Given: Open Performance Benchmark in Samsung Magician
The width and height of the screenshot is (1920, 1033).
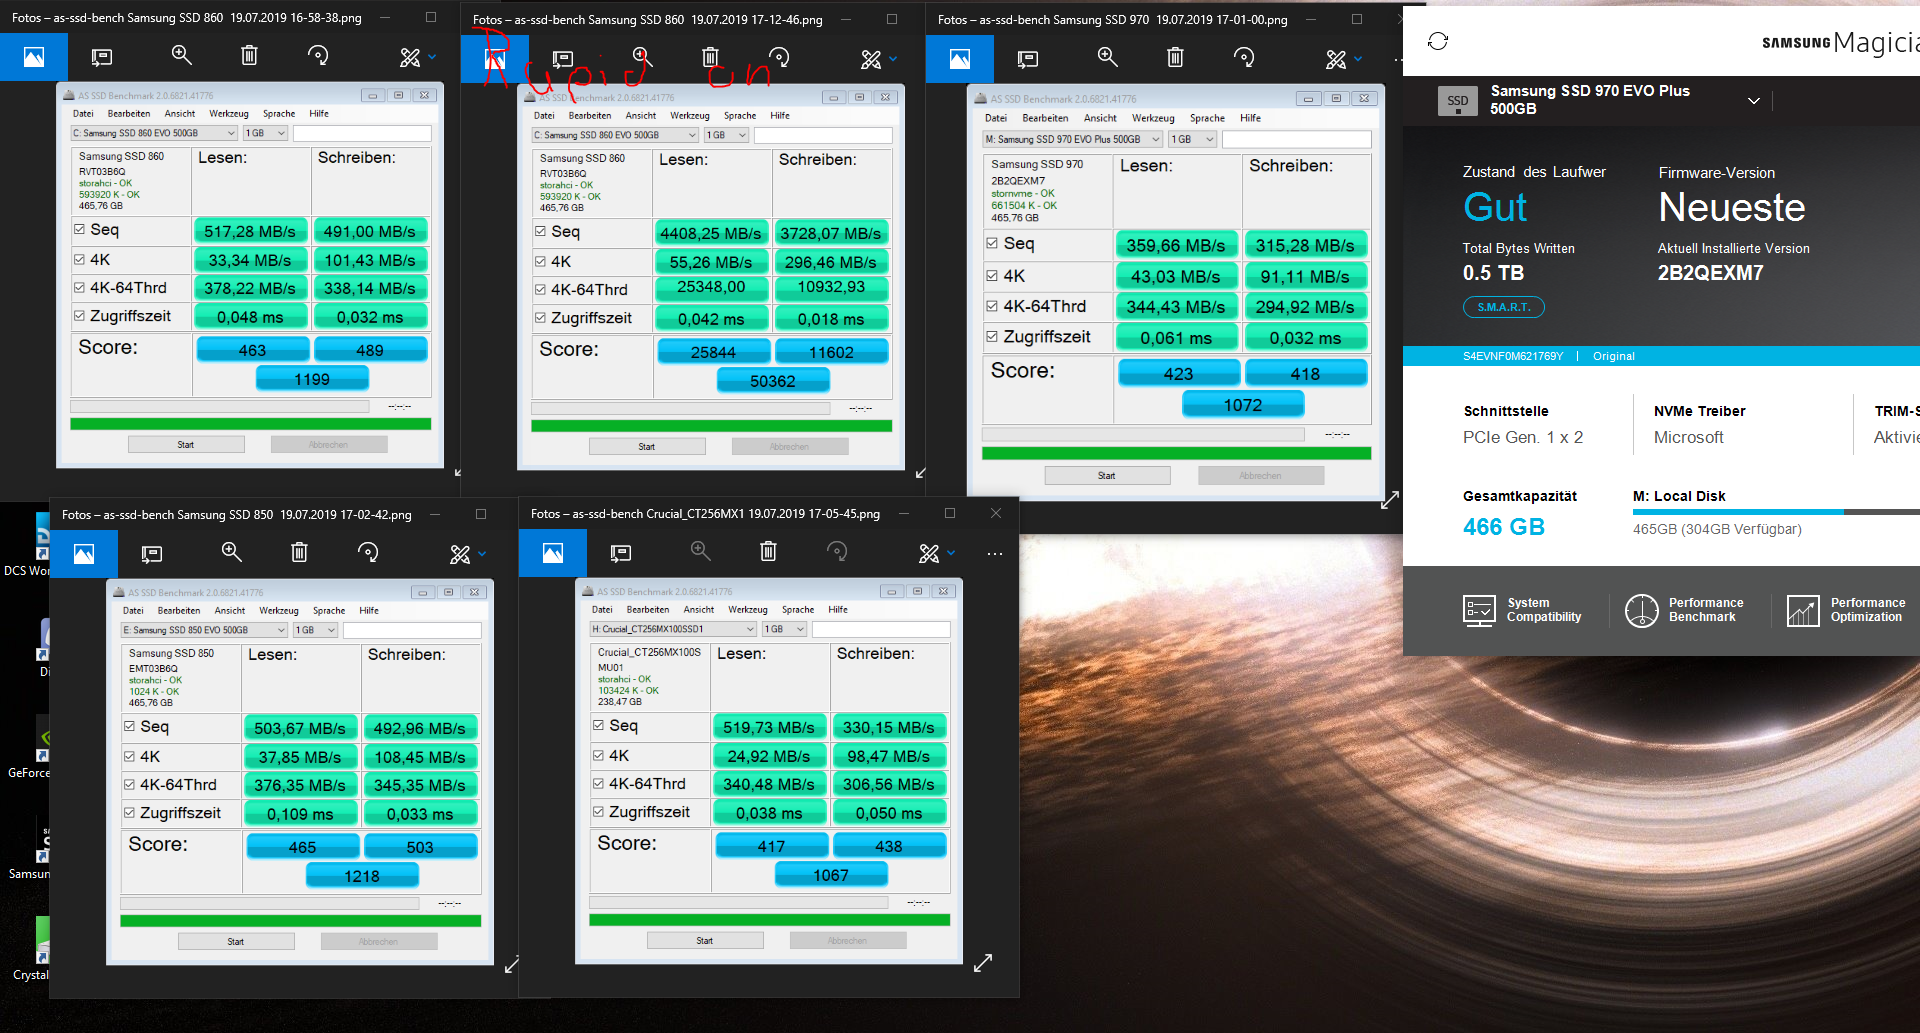Looking at the screenshot, I should [1684, 610].
